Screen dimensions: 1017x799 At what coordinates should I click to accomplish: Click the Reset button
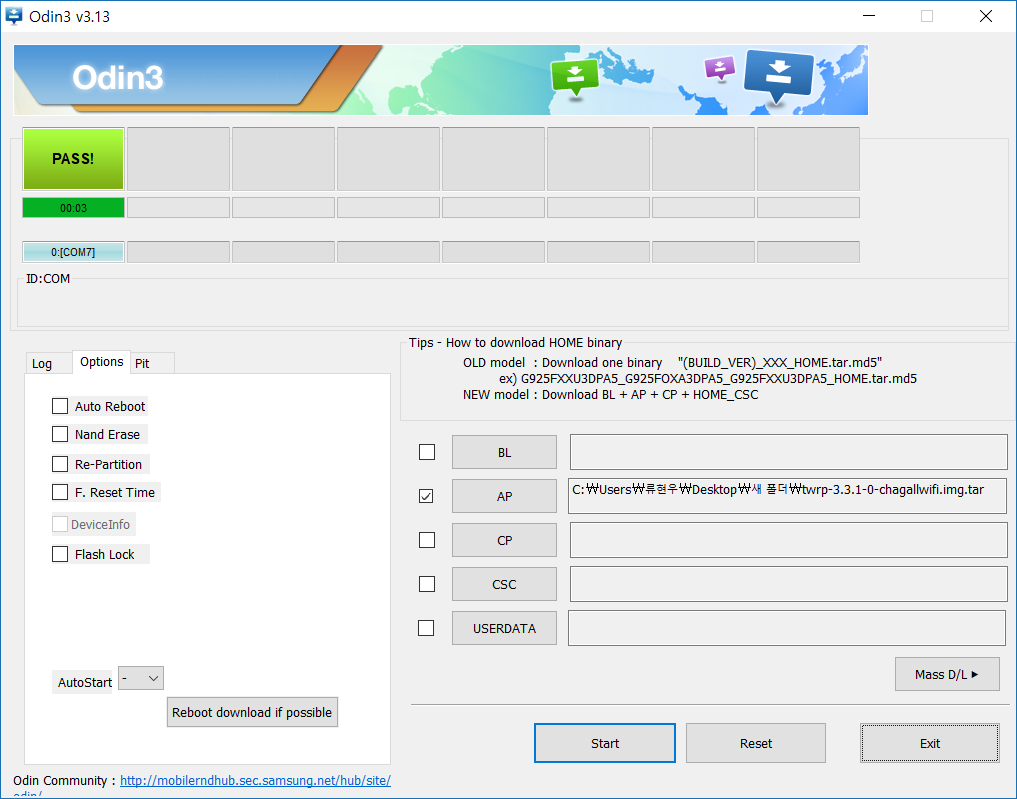click(x=756, y=743)
